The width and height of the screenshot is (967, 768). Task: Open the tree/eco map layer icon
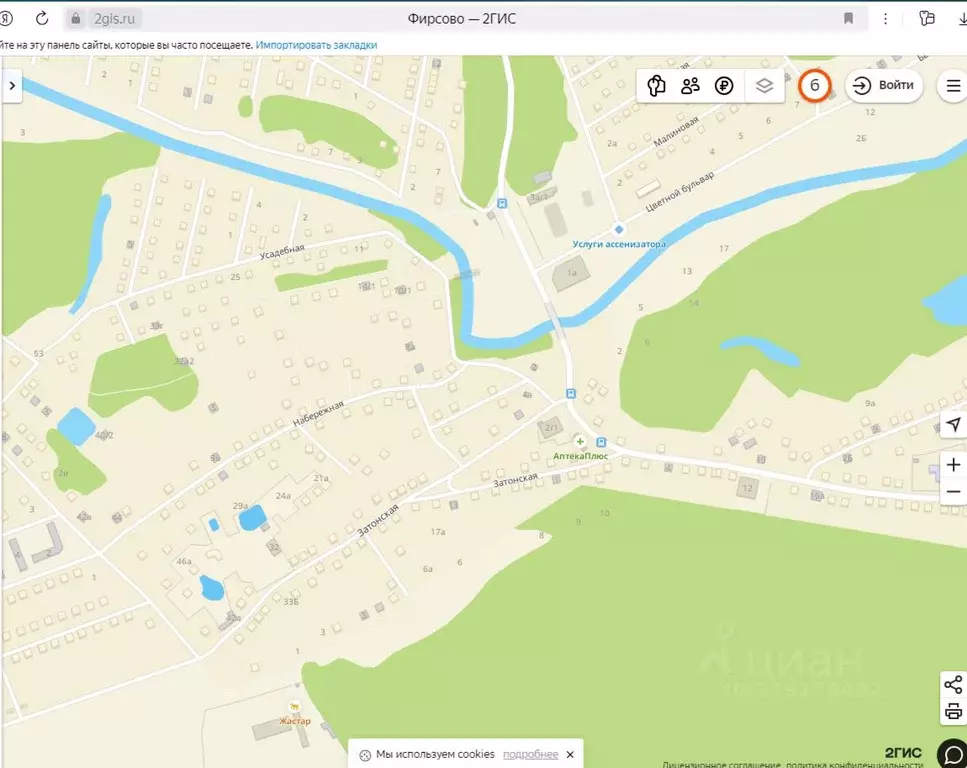pos(656,86)
